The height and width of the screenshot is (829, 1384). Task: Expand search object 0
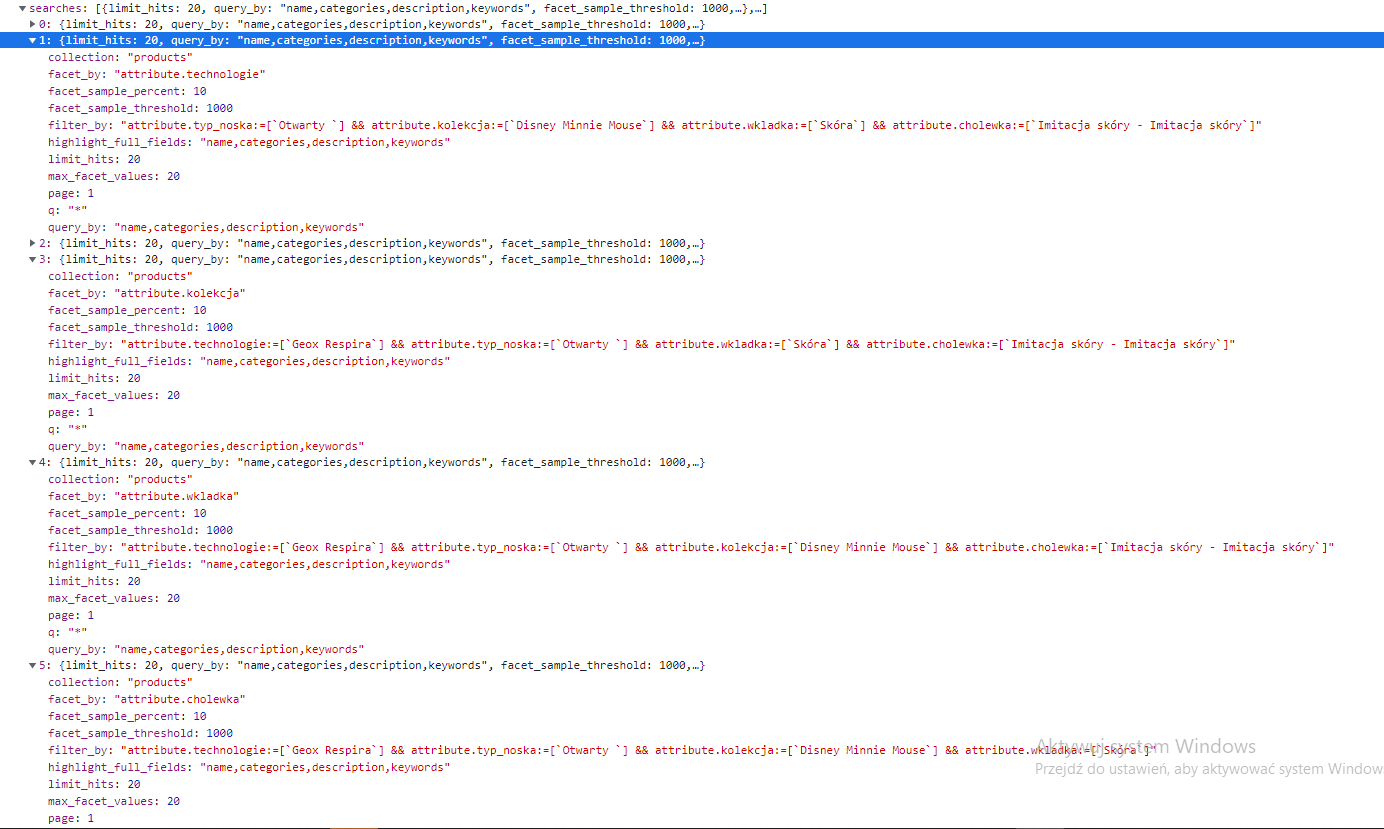click(31, 23)
